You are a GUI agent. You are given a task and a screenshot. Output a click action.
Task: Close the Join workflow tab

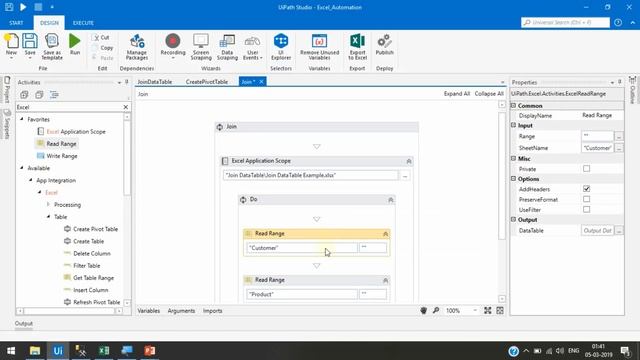(x=261, y=82)
